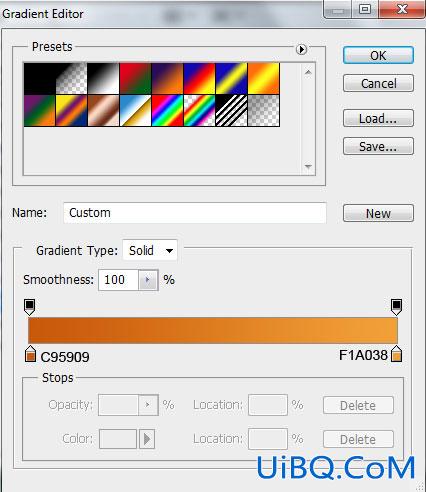
Task: Open the Smoothness slider arrow
Action: tap(148, 280)
